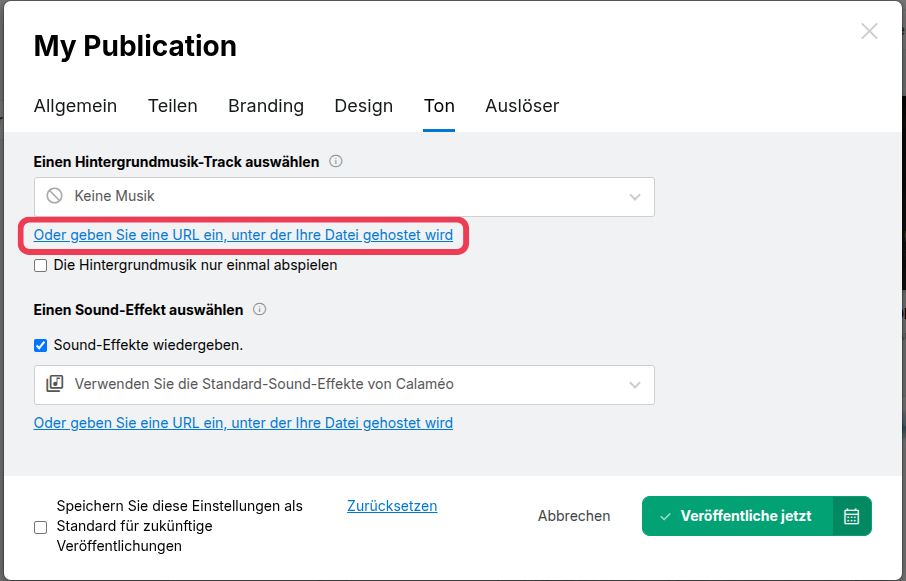906x581 pixels.
Task: Click the URL link under sound effect dropdown
Action: (x=243, y=423)
